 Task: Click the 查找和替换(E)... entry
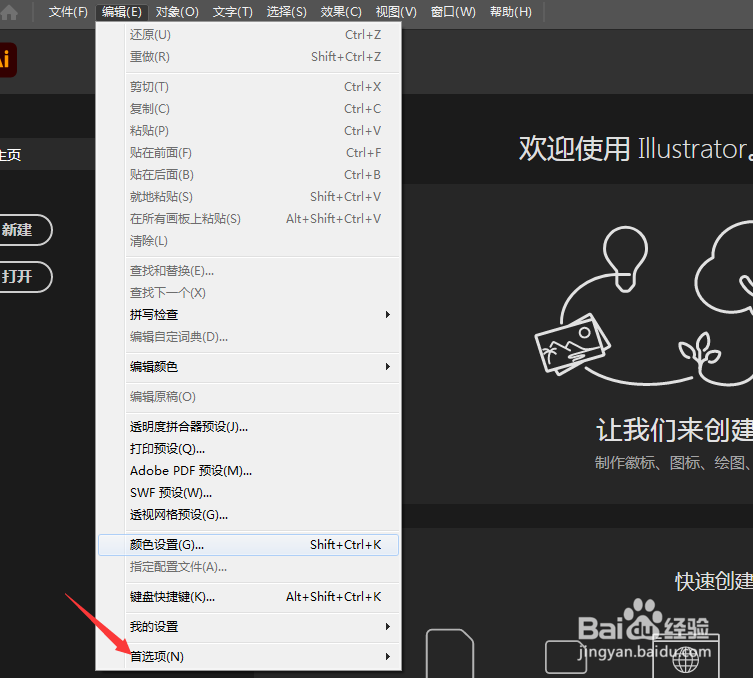(x=248, y=271)
